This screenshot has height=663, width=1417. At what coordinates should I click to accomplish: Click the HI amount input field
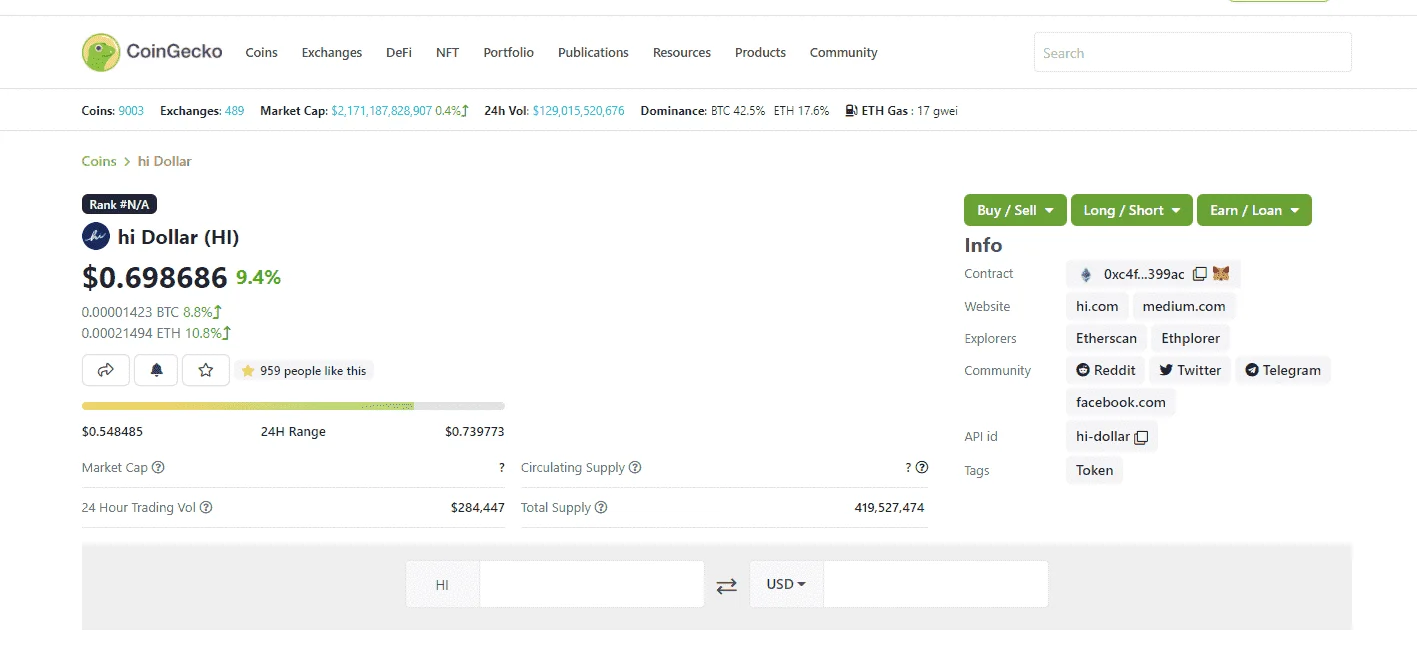tap(592, 584)
